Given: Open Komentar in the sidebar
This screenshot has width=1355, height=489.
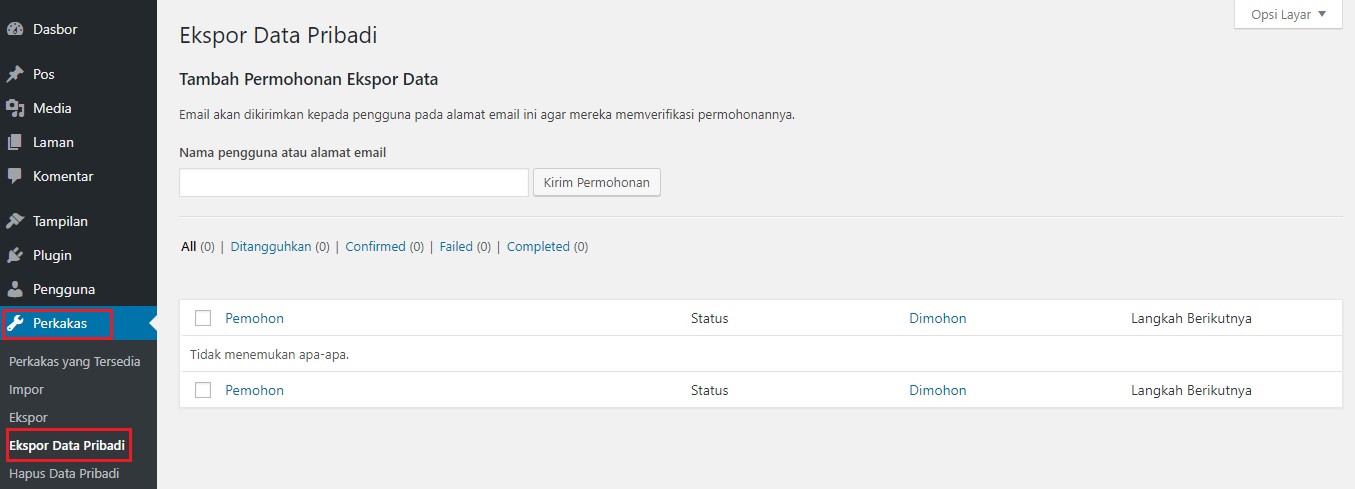Looking at the screenshot, I should coord(63,176).
